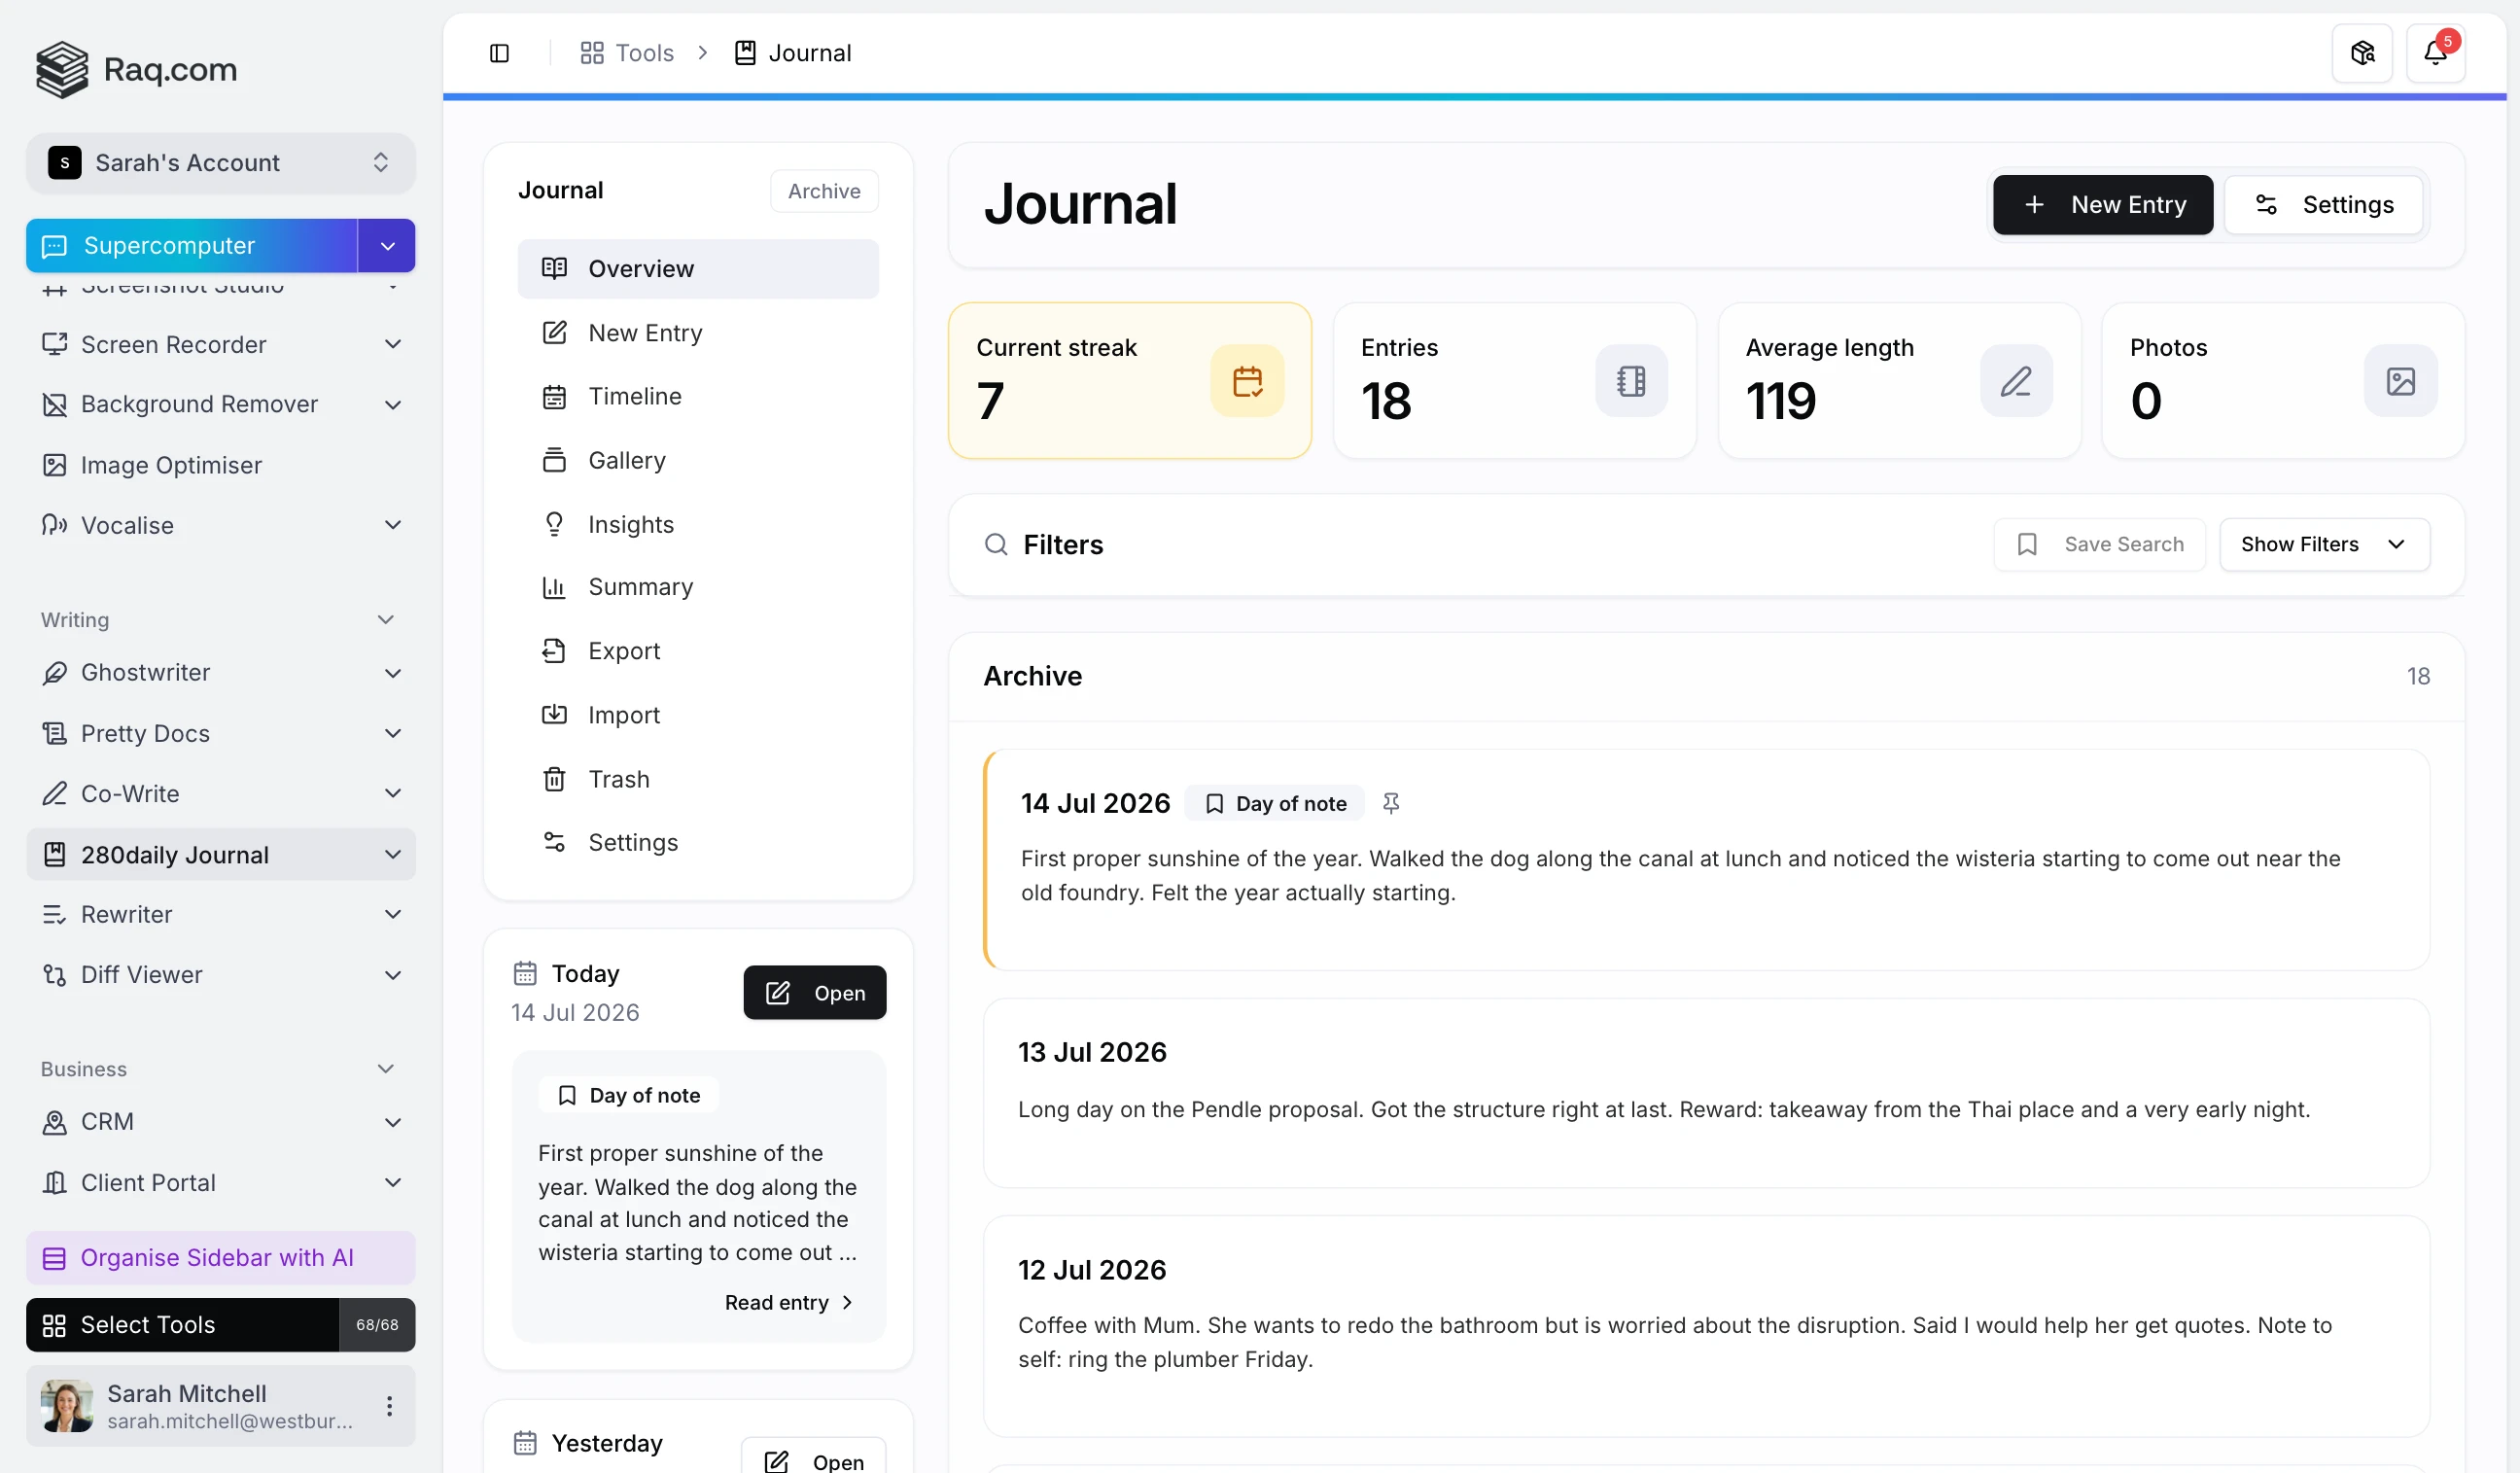2520x1473 pixels.
Task: Click the Diff Viewer icon
Action: tap(54, 975)
